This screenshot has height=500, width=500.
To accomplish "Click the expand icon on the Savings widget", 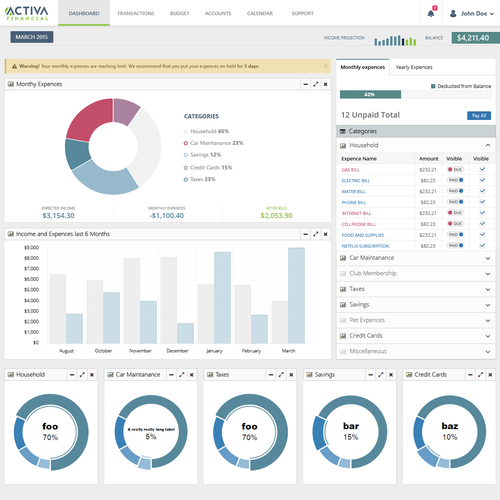I will click(381, 375).
